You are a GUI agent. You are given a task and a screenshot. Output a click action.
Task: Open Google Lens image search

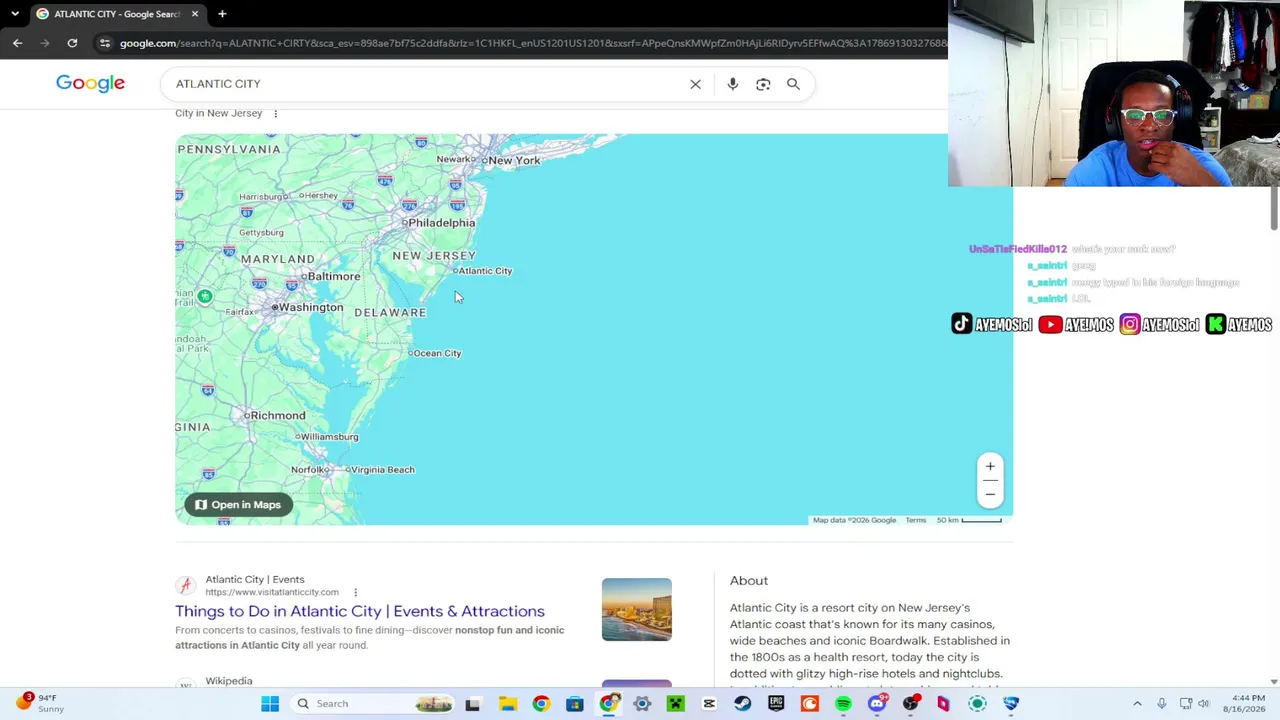(763, 84)
